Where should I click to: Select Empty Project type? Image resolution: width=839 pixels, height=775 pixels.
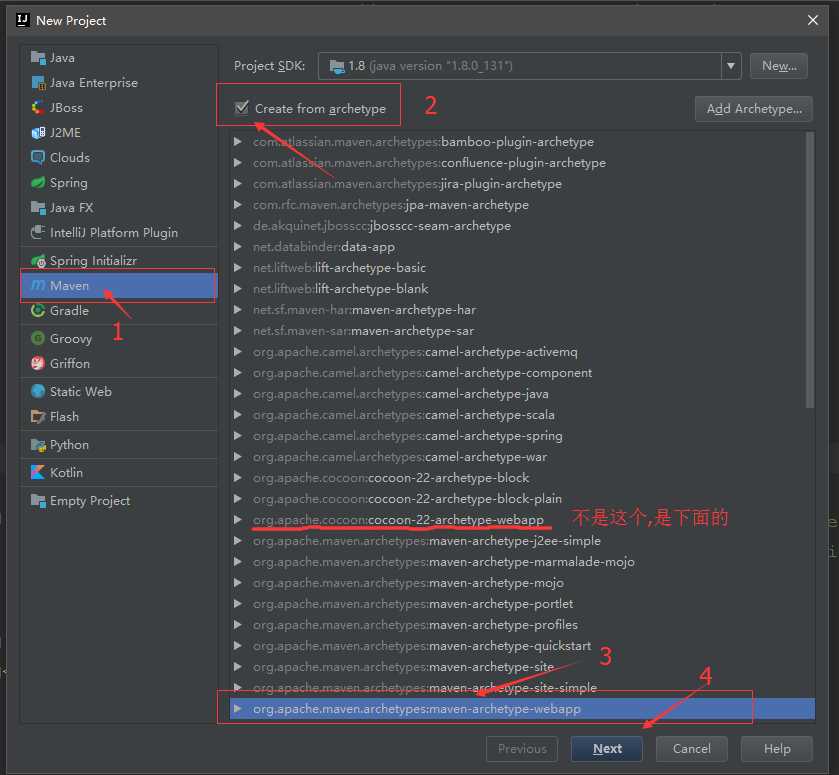[119, 500]
